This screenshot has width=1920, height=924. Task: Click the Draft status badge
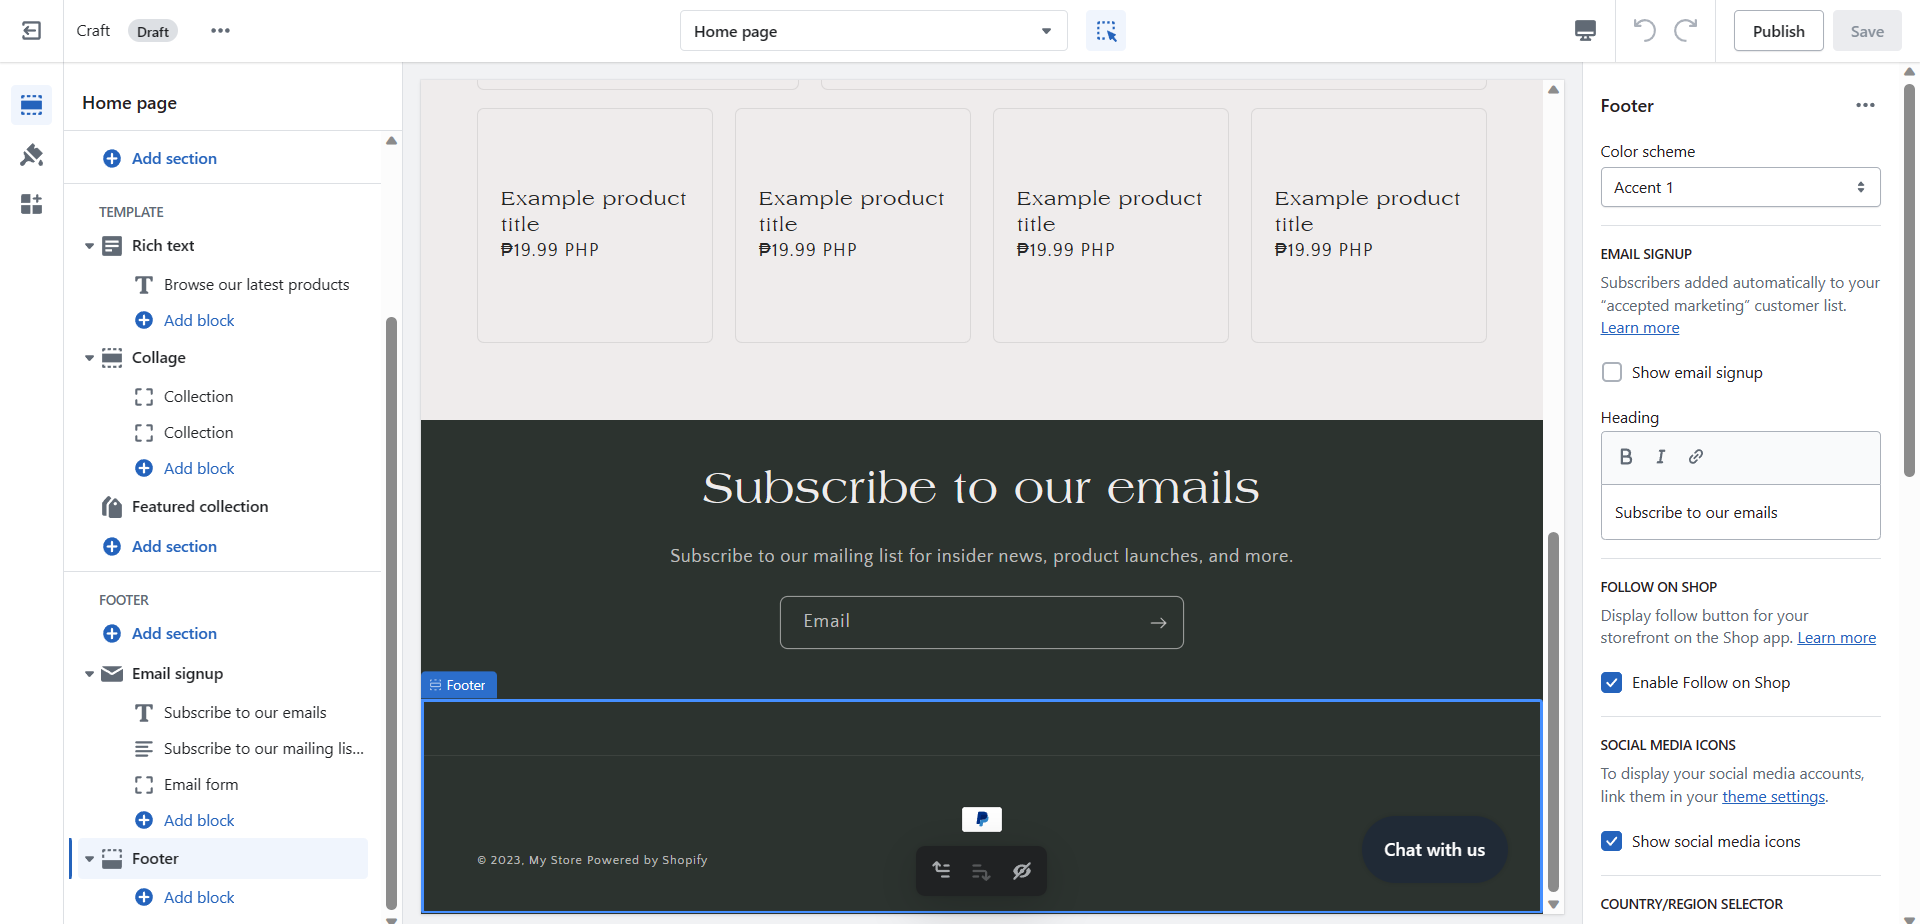[153, 31]
